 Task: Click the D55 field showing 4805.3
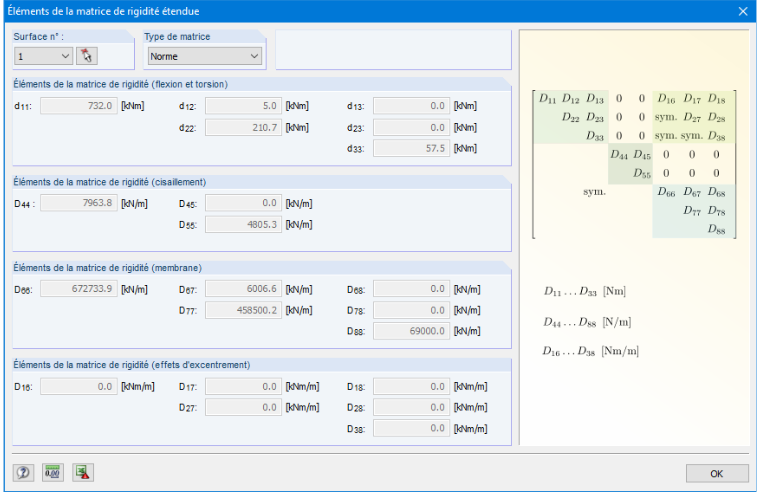click(x=243, y=224)
